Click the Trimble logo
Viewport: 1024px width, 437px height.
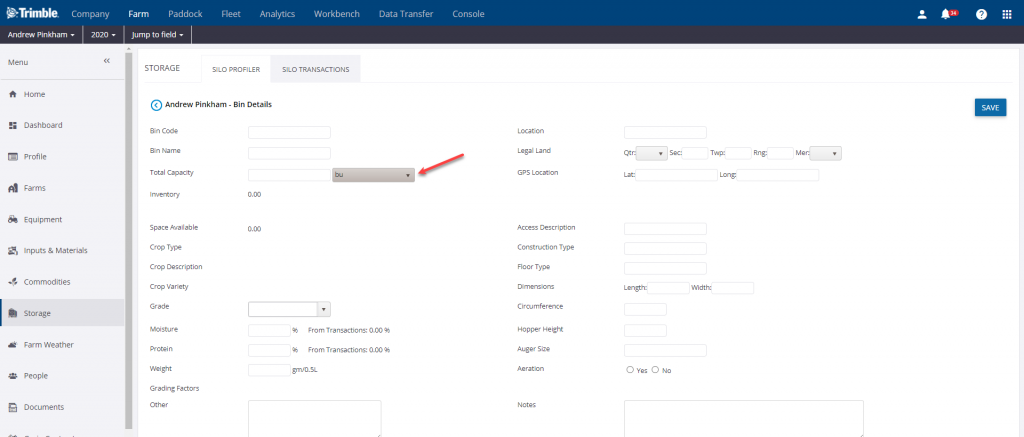tap(33, 13)
